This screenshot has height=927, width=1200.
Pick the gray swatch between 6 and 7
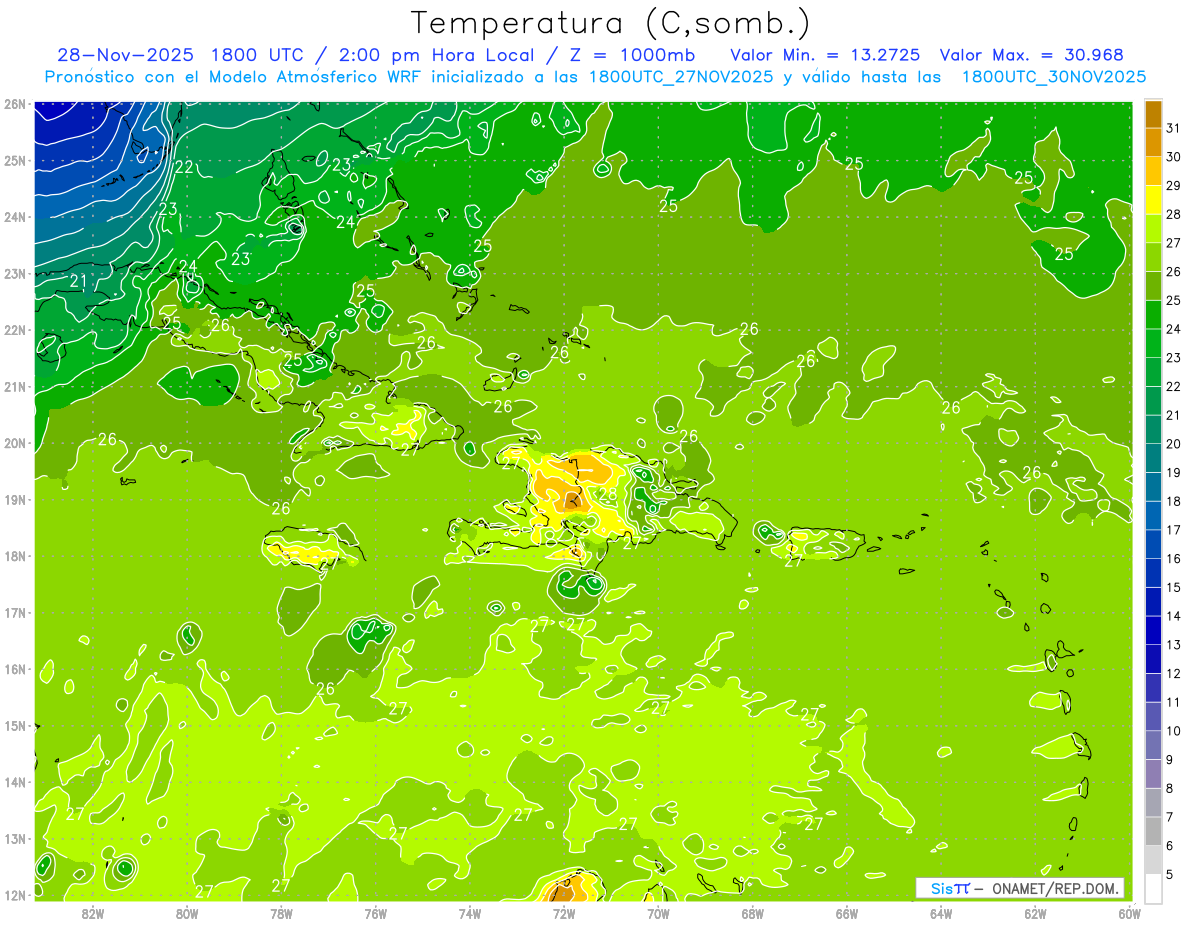[x=1153, y=831]
